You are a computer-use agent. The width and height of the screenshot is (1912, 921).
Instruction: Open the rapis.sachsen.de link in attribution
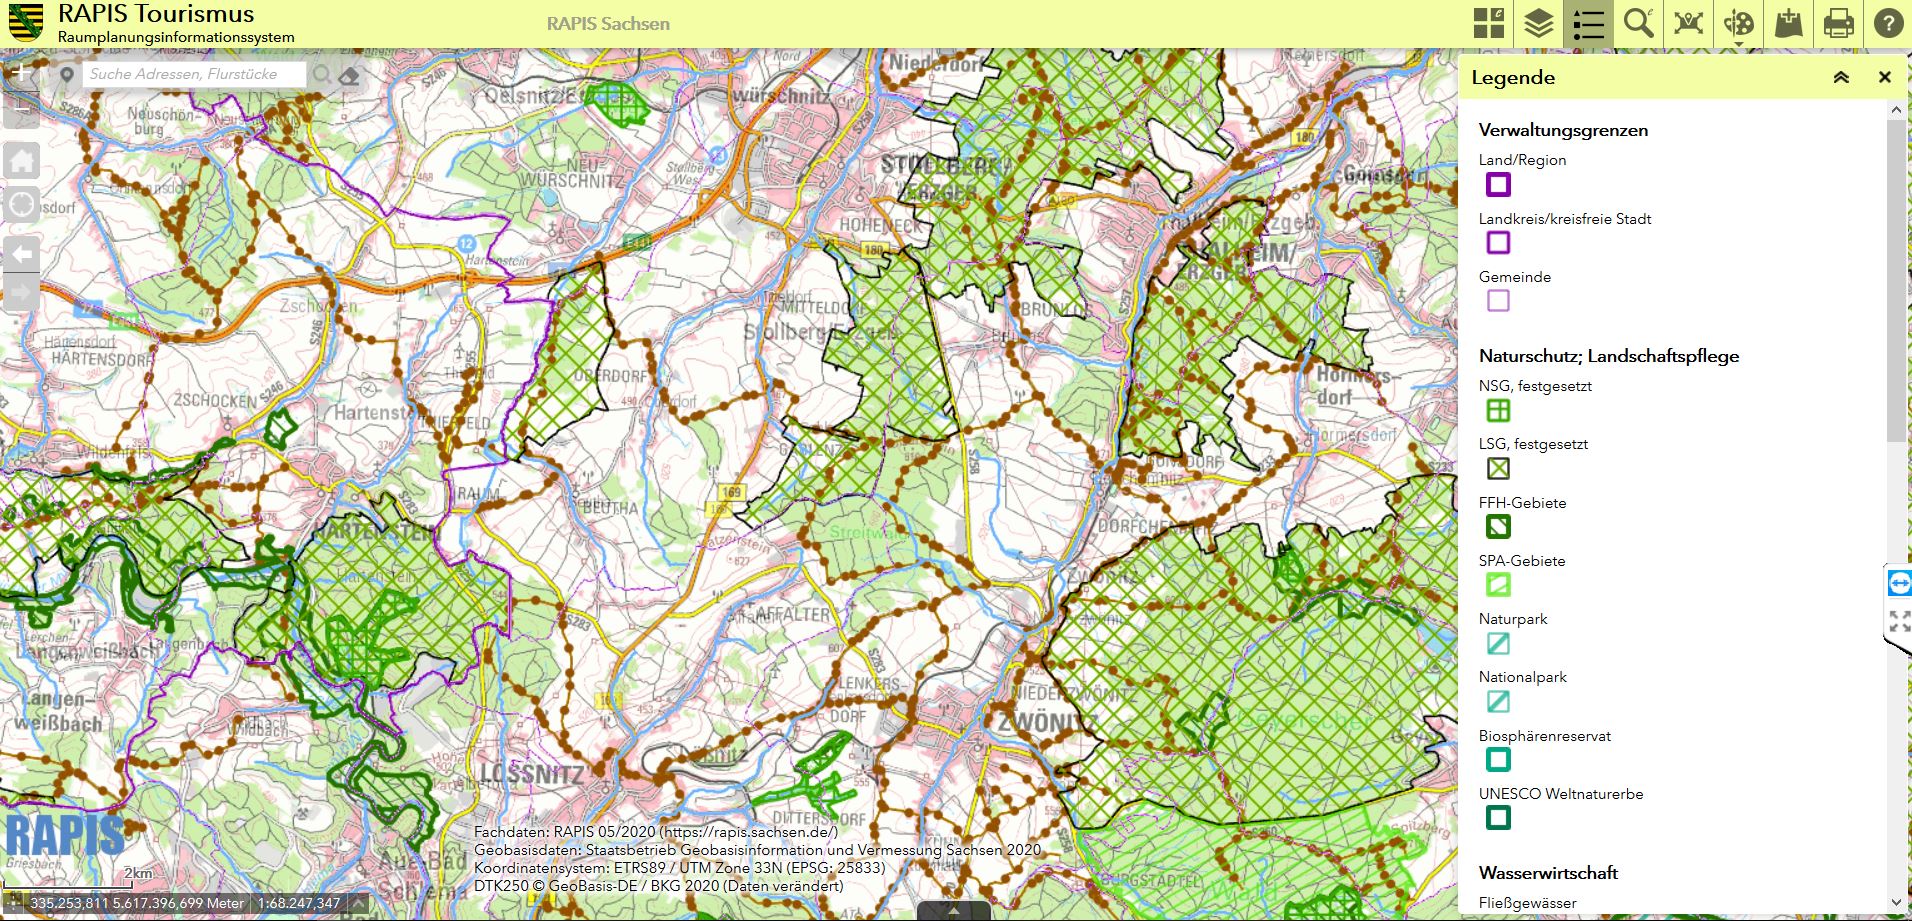pos(748,832)
